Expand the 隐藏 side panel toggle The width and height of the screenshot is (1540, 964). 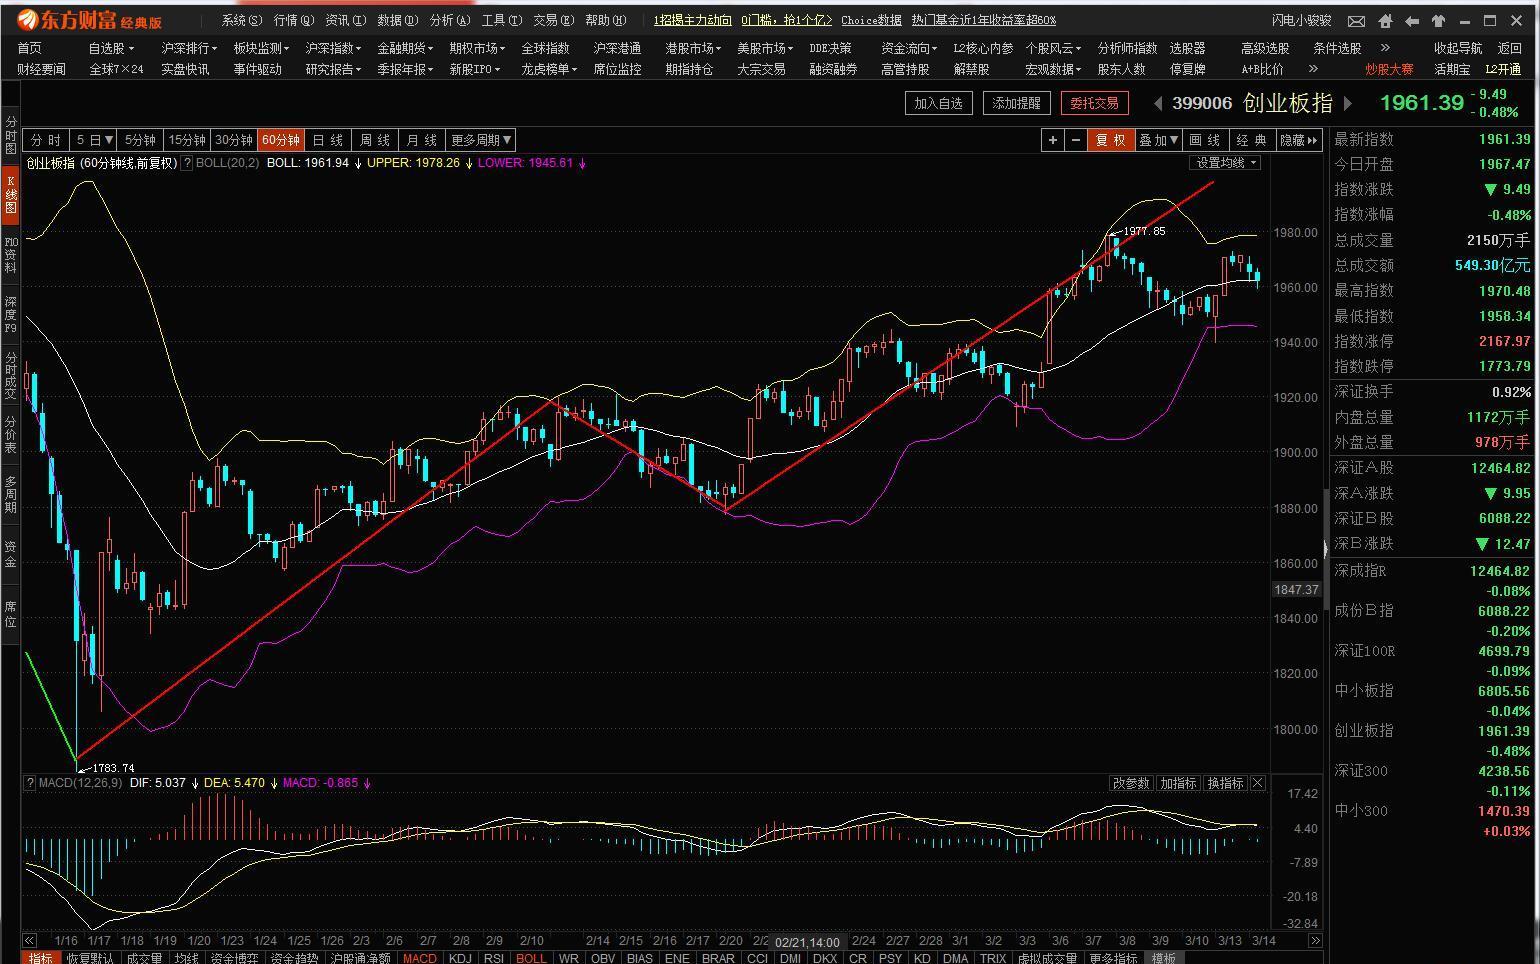pos(1299,140)
